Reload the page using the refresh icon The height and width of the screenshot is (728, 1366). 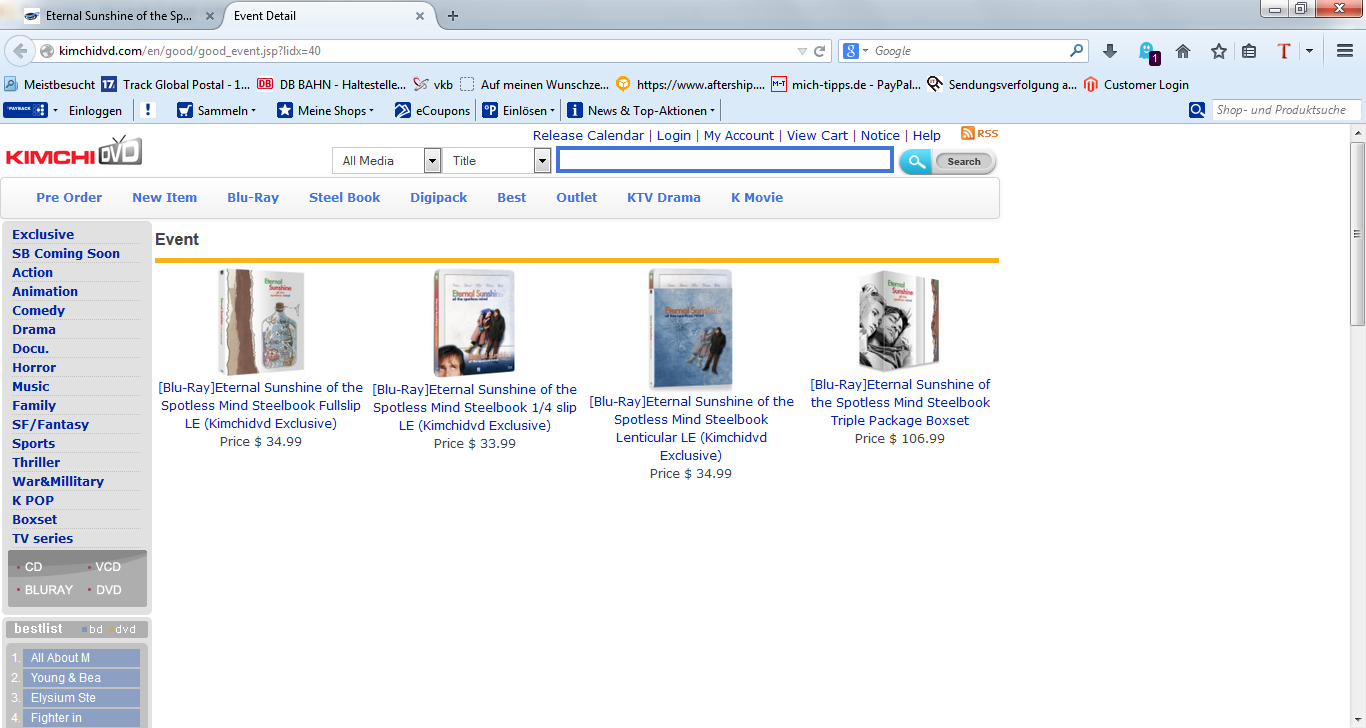click(x=820, y=51)
